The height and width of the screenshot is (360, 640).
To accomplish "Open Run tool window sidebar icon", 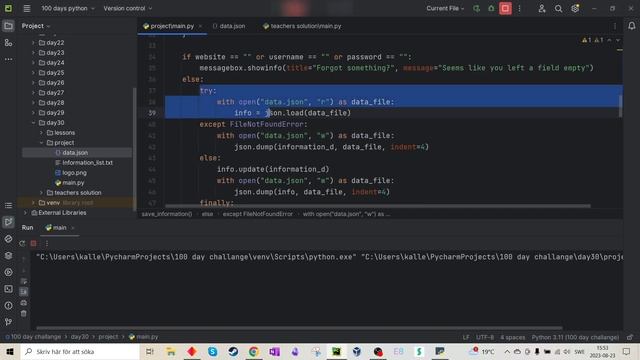I will (x=8, y=222).
